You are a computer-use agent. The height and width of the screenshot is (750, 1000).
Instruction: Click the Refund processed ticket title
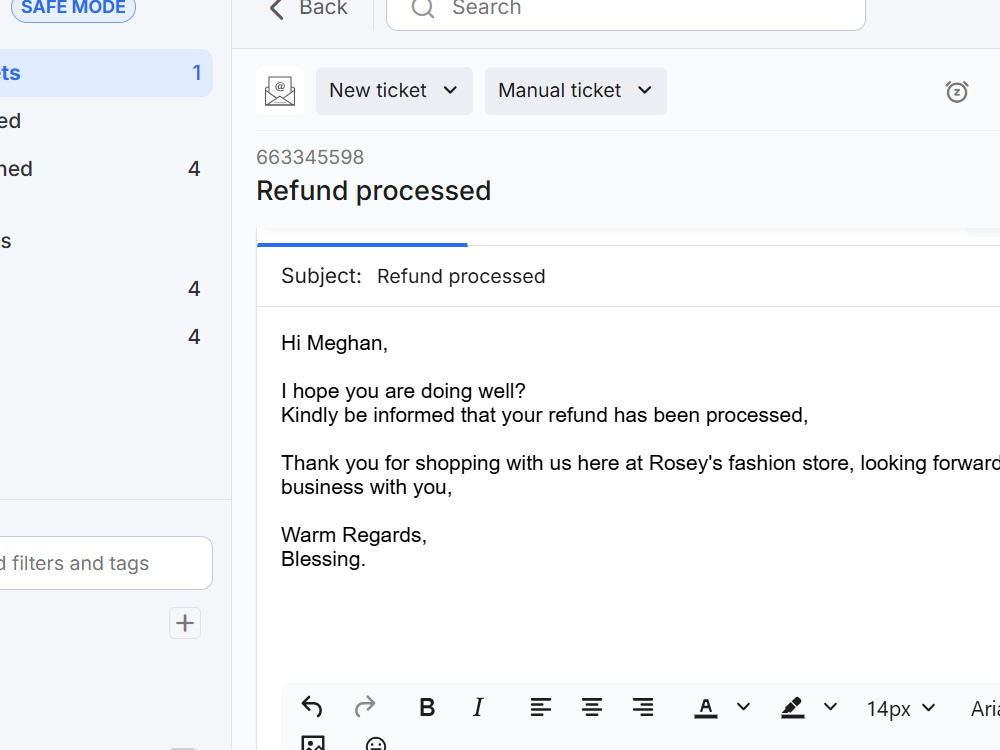pos(374,191)
